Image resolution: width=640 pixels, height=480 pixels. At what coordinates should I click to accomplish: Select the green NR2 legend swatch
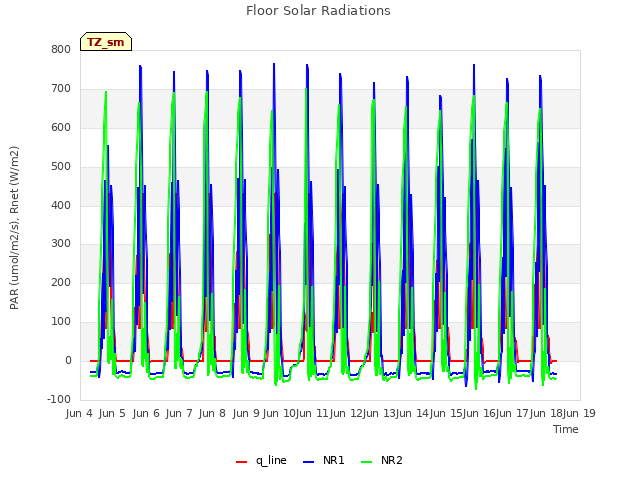point(367,461)
